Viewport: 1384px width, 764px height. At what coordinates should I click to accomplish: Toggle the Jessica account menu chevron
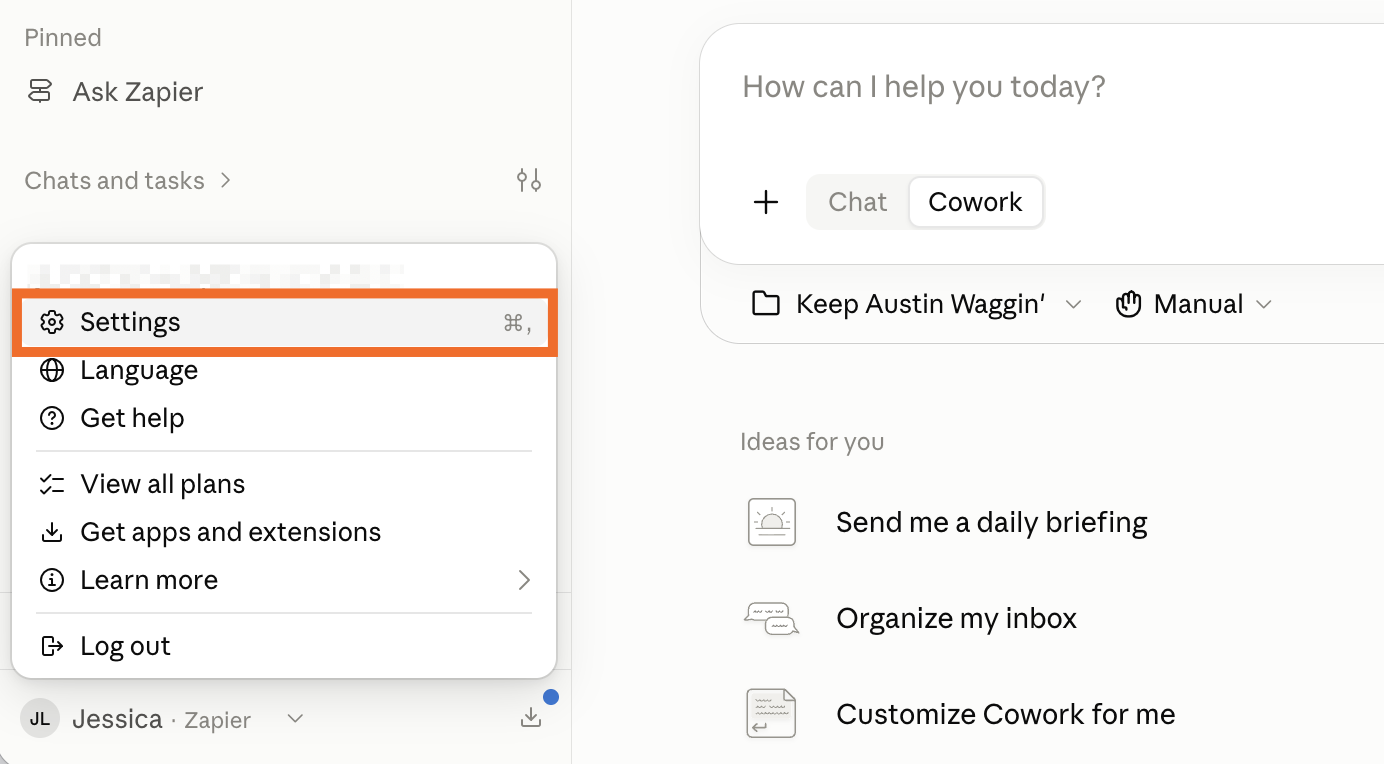295,719
